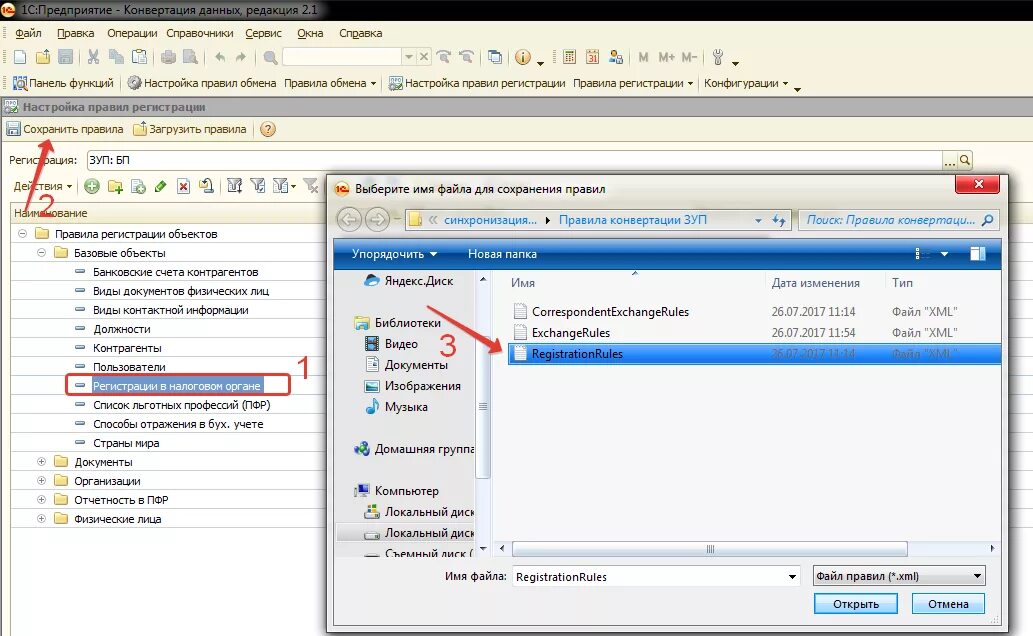This screenshot has width=1033, height=636.
Task: Create a new document via blank page icon
Action: tap(20, 57)
